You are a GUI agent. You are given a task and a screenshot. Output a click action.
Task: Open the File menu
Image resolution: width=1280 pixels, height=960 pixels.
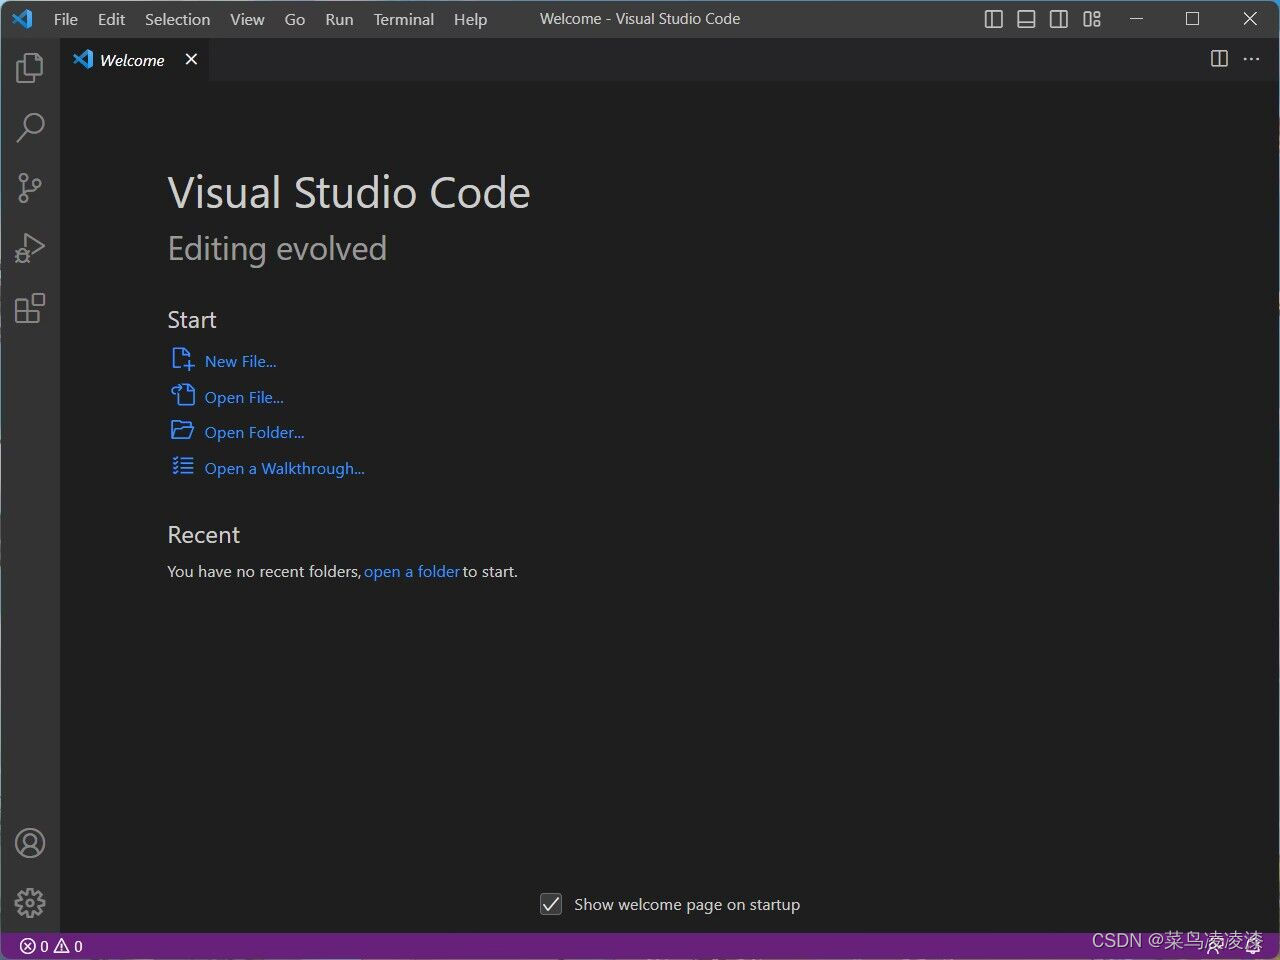[66, 19]
